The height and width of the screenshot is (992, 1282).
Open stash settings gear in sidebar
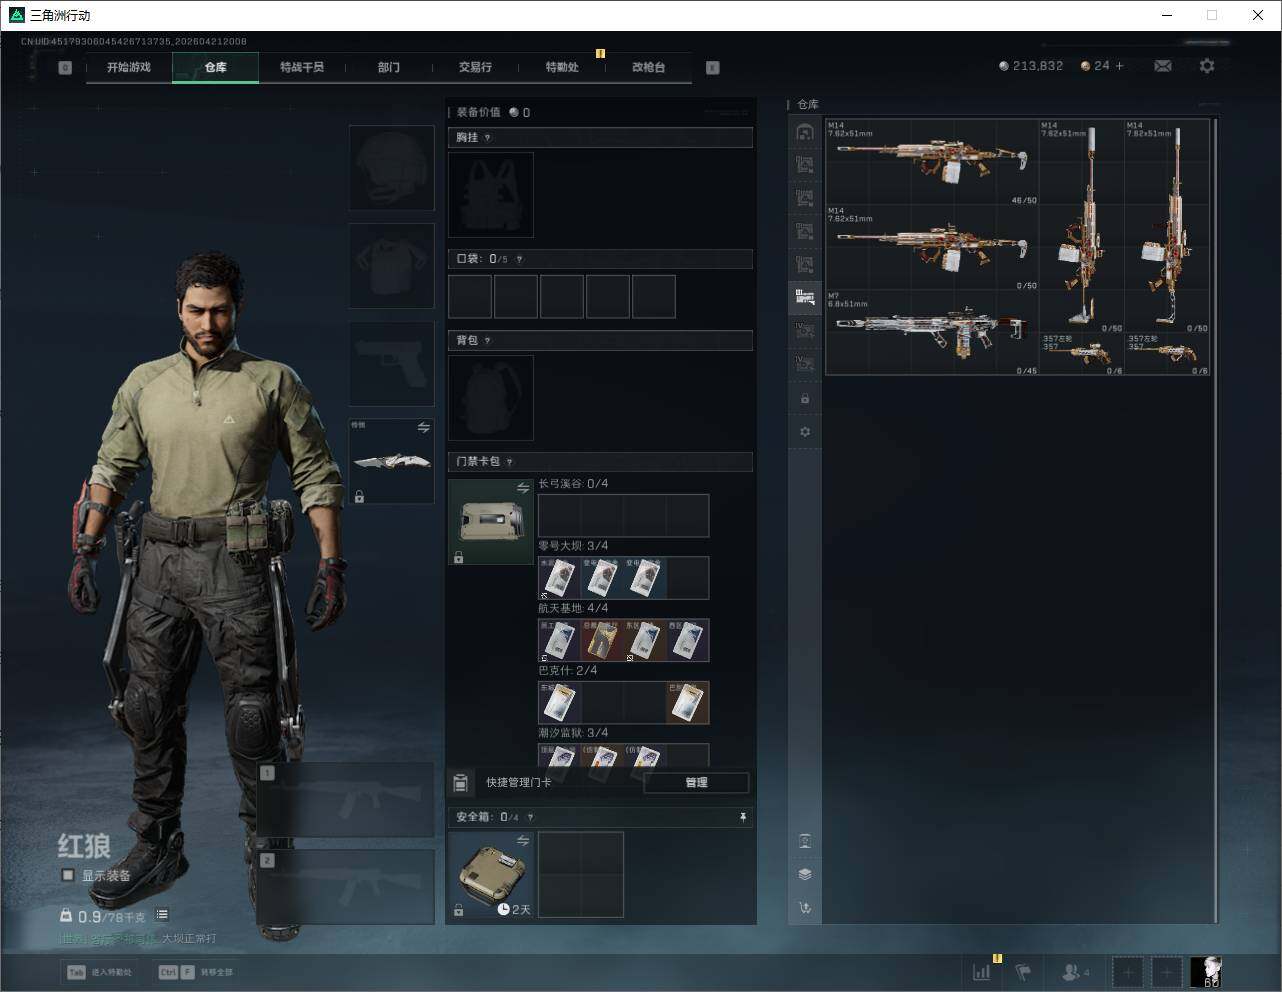tap(805, 432)
